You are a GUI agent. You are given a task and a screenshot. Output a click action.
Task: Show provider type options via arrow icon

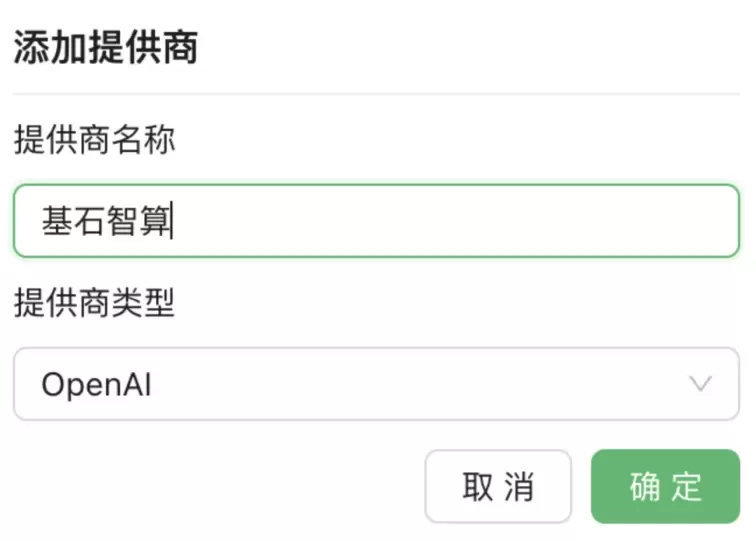point(701,384)
